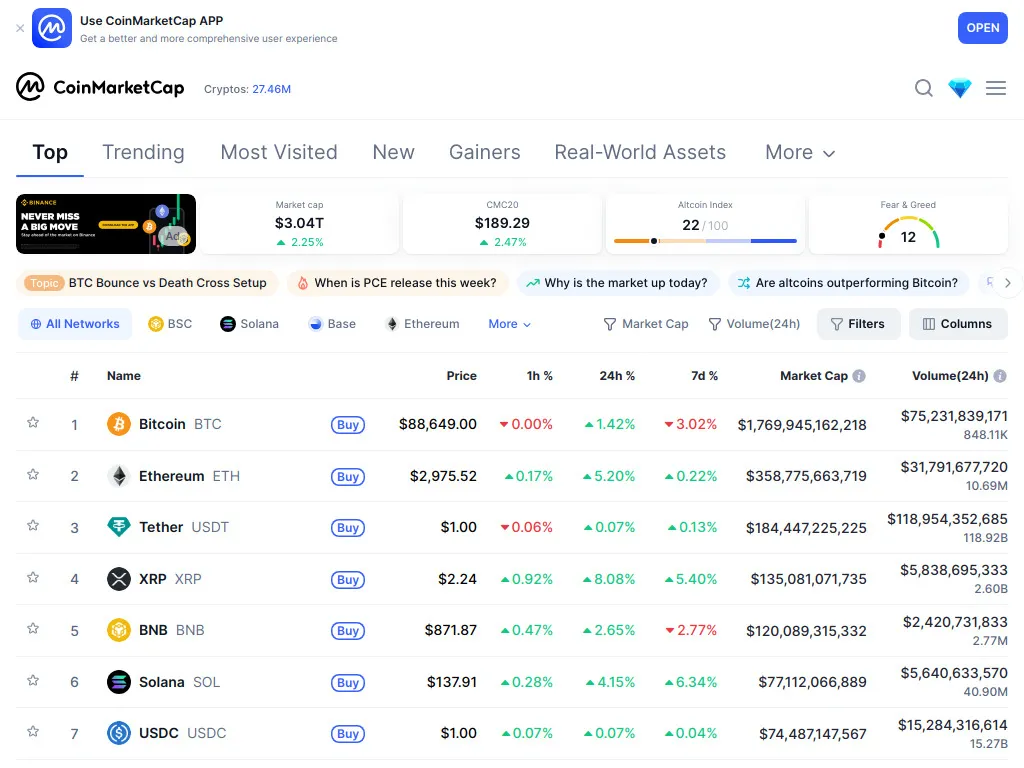Open the CoinMarketCap logo homepage

(x=100, y=88)
